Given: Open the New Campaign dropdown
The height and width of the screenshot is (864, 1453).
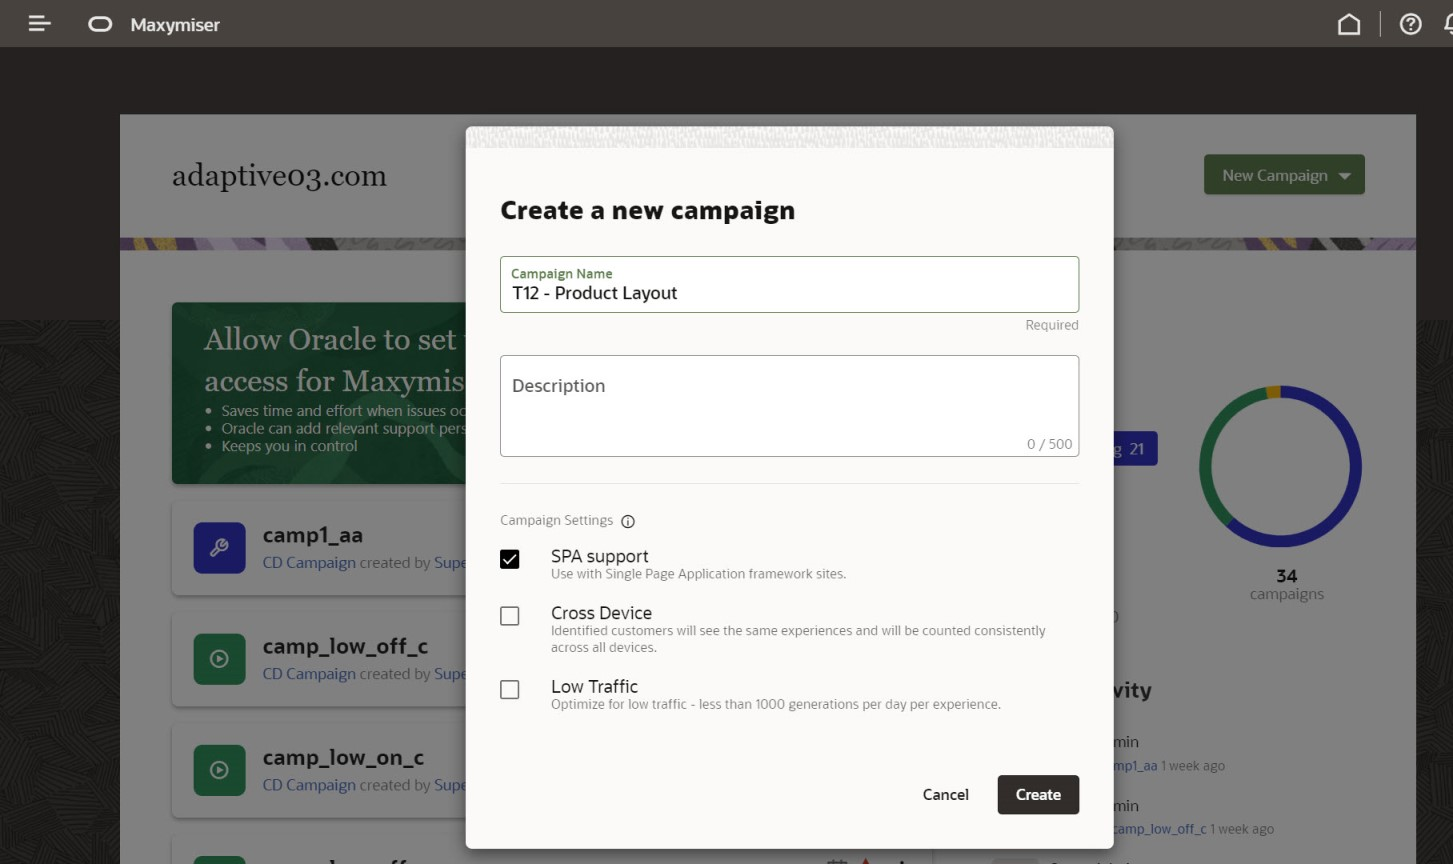Looking at the screenshot, I should [x=1284, y=175].
